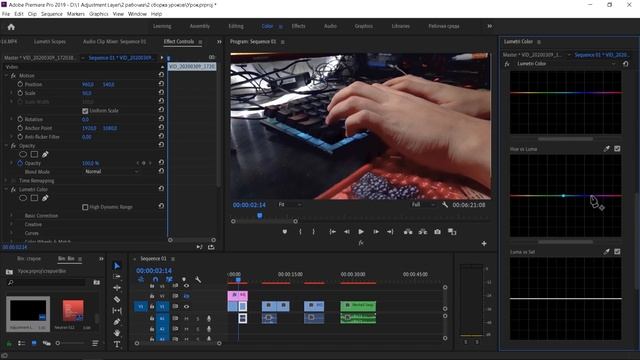Screen dimensions: 640x360
Task: Select the Hand tool
Action: pos(117,333)
